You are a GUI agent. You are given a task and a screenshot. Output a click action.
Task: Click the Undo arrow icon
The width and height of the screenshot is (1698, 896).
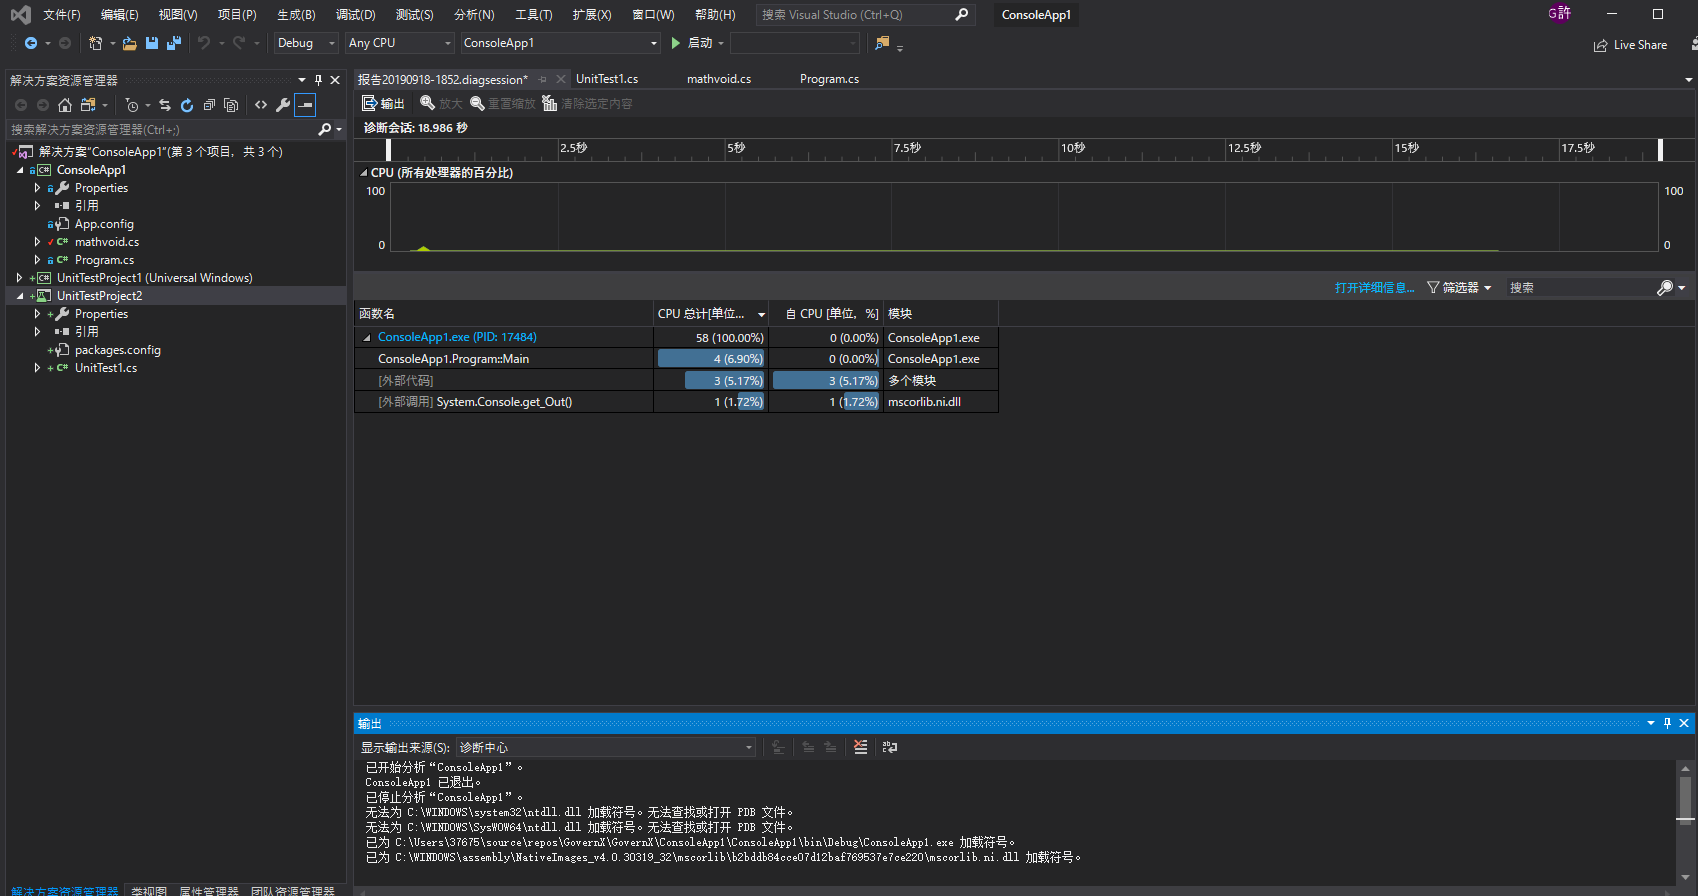tap(204, 43)
